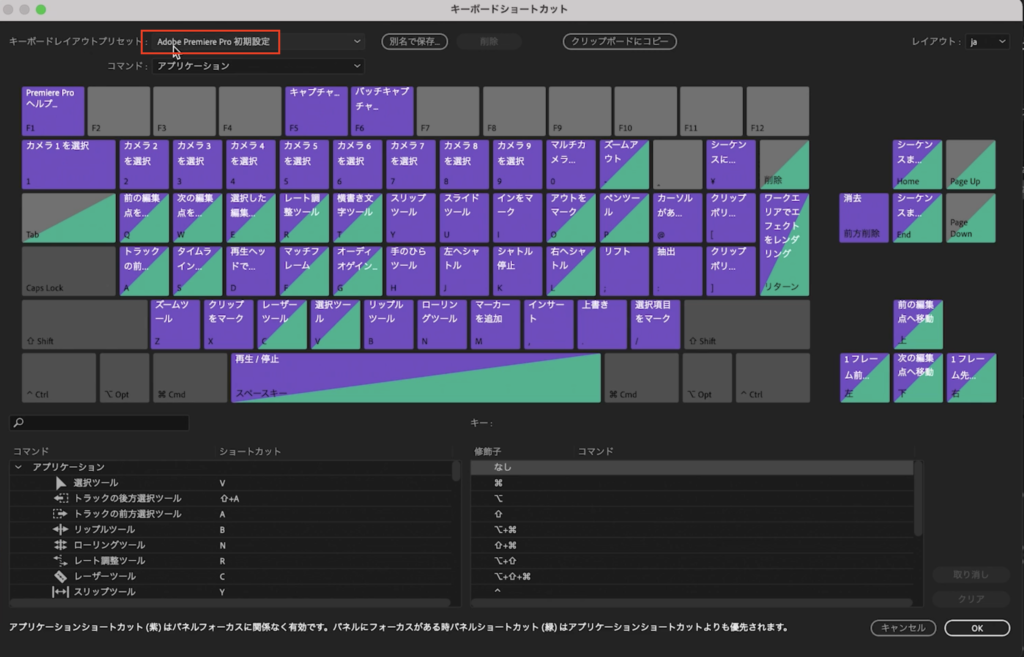Screen dimensions: 1024x657
Task: Select the ⌥+⇧+⌘ modifier row
Action: (692, 577)
